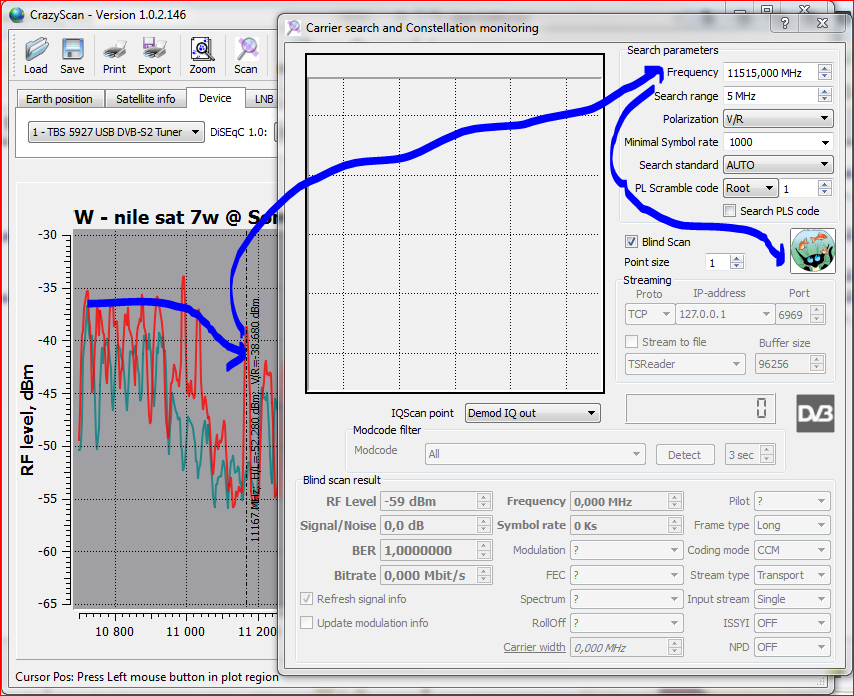This screenshot has height=696, width=854.
Task: Toggle the Stream to file checkbox
Action: [x=631, y=342]
